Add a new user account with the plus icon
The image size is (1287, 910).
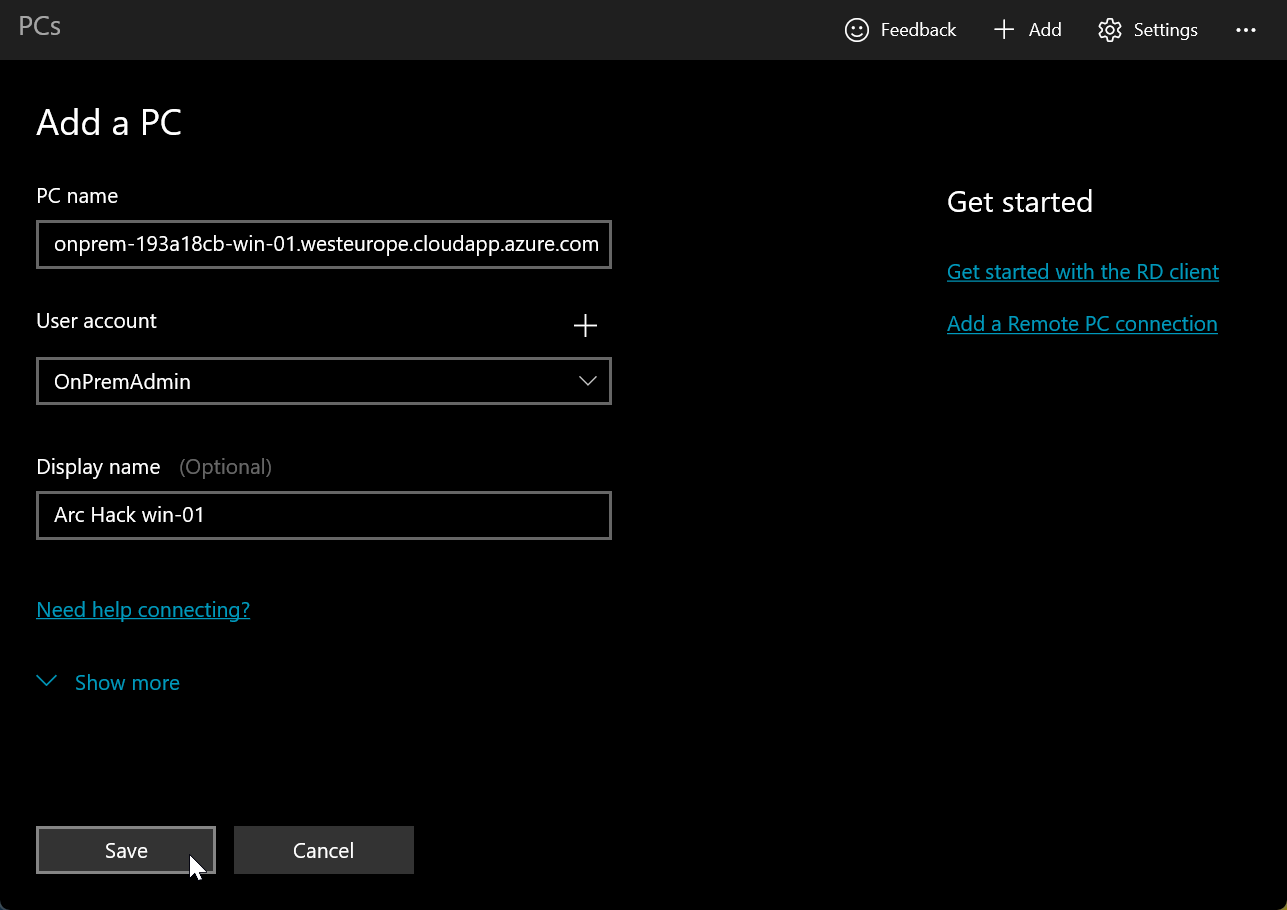pos(585,325)
